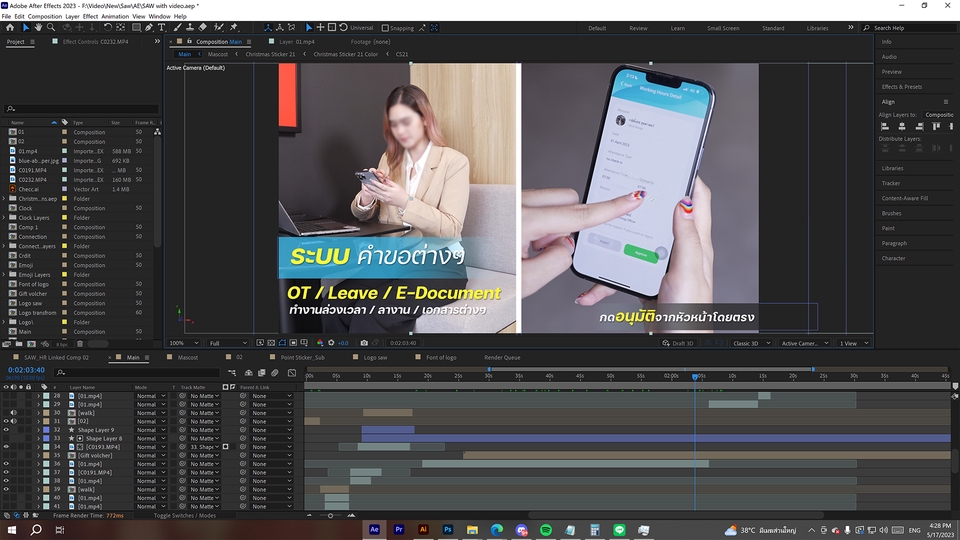The width and height of the screenshot is (960, 540).
Task: Open the Character panel
Action: pyautogui.click(x=893, y=258)
